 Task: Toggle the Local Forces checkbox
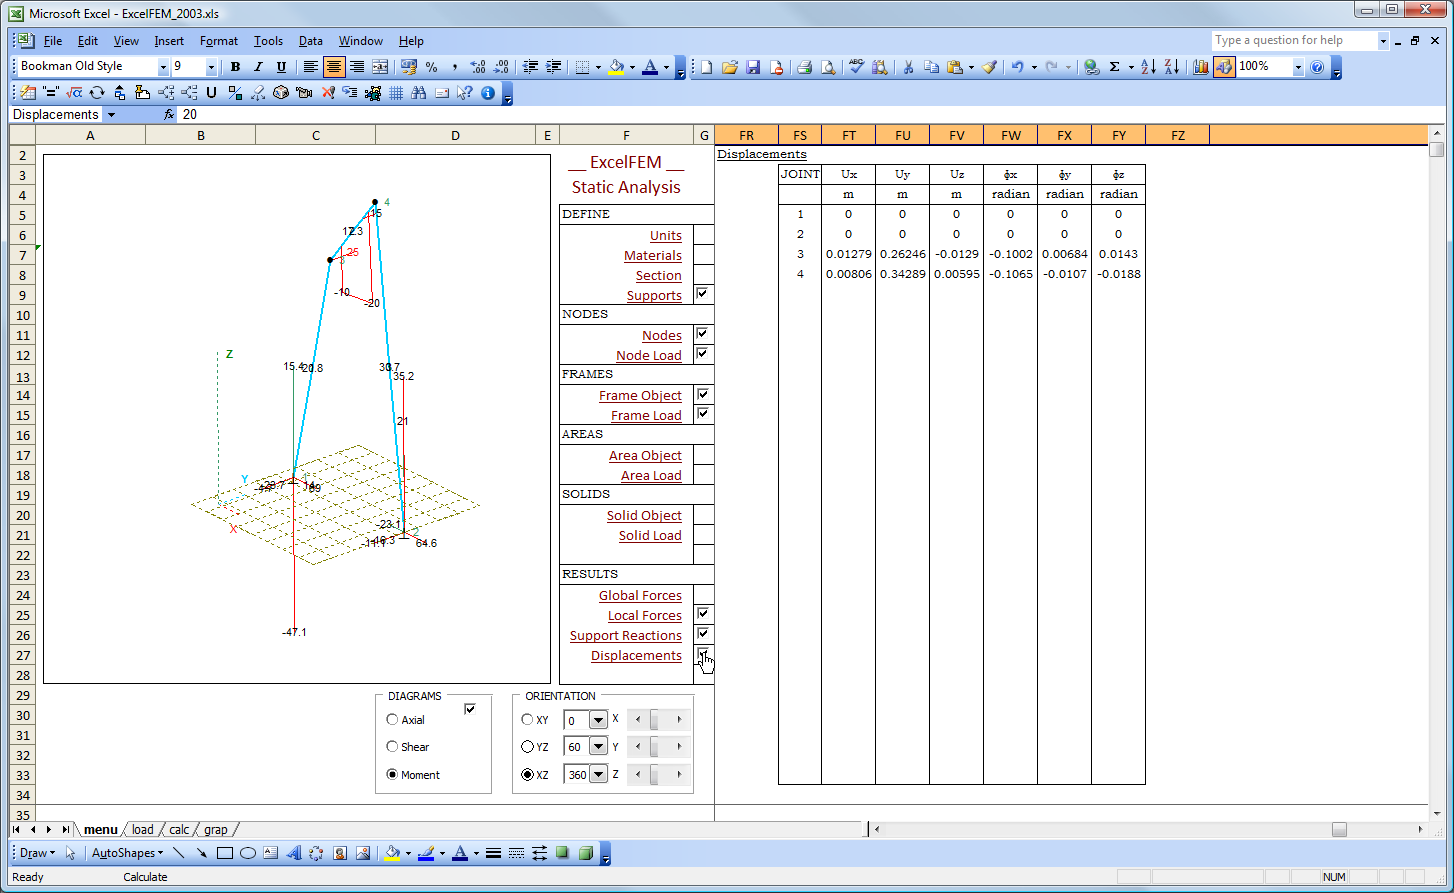tap(702, 614)
